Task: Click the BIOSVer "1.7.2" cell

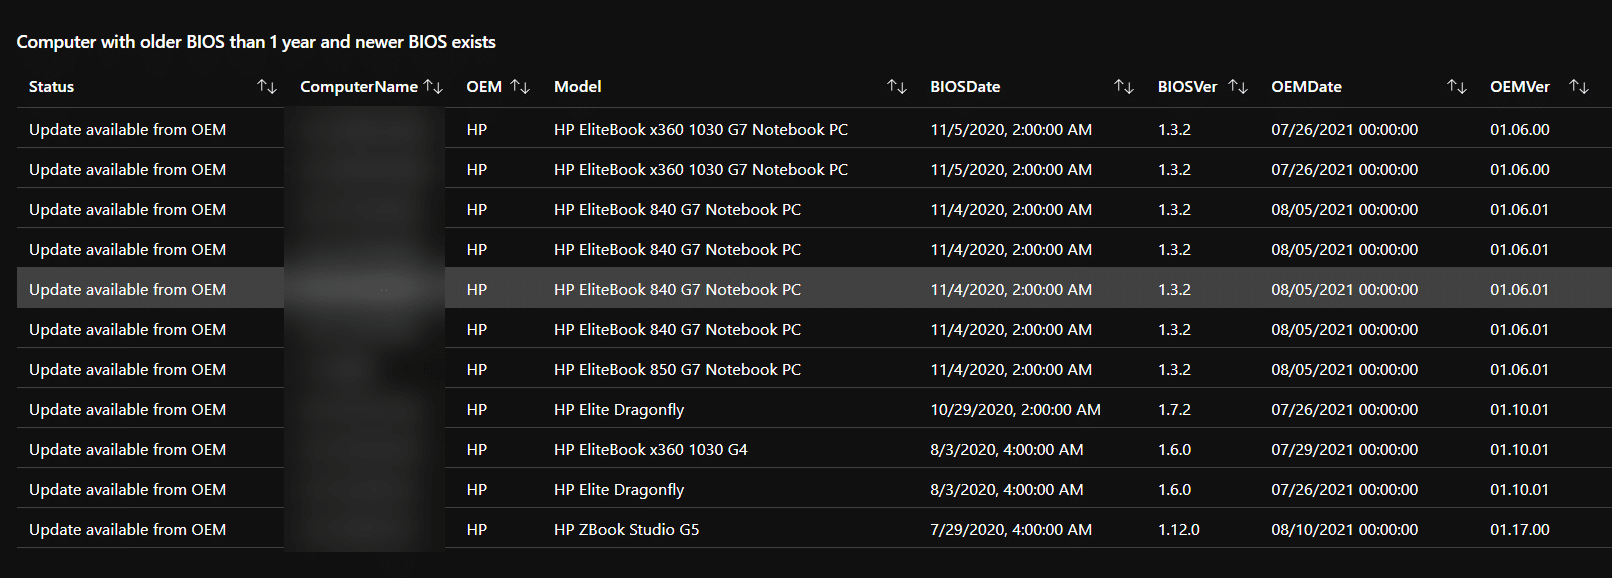Action: pos(1174,410)
